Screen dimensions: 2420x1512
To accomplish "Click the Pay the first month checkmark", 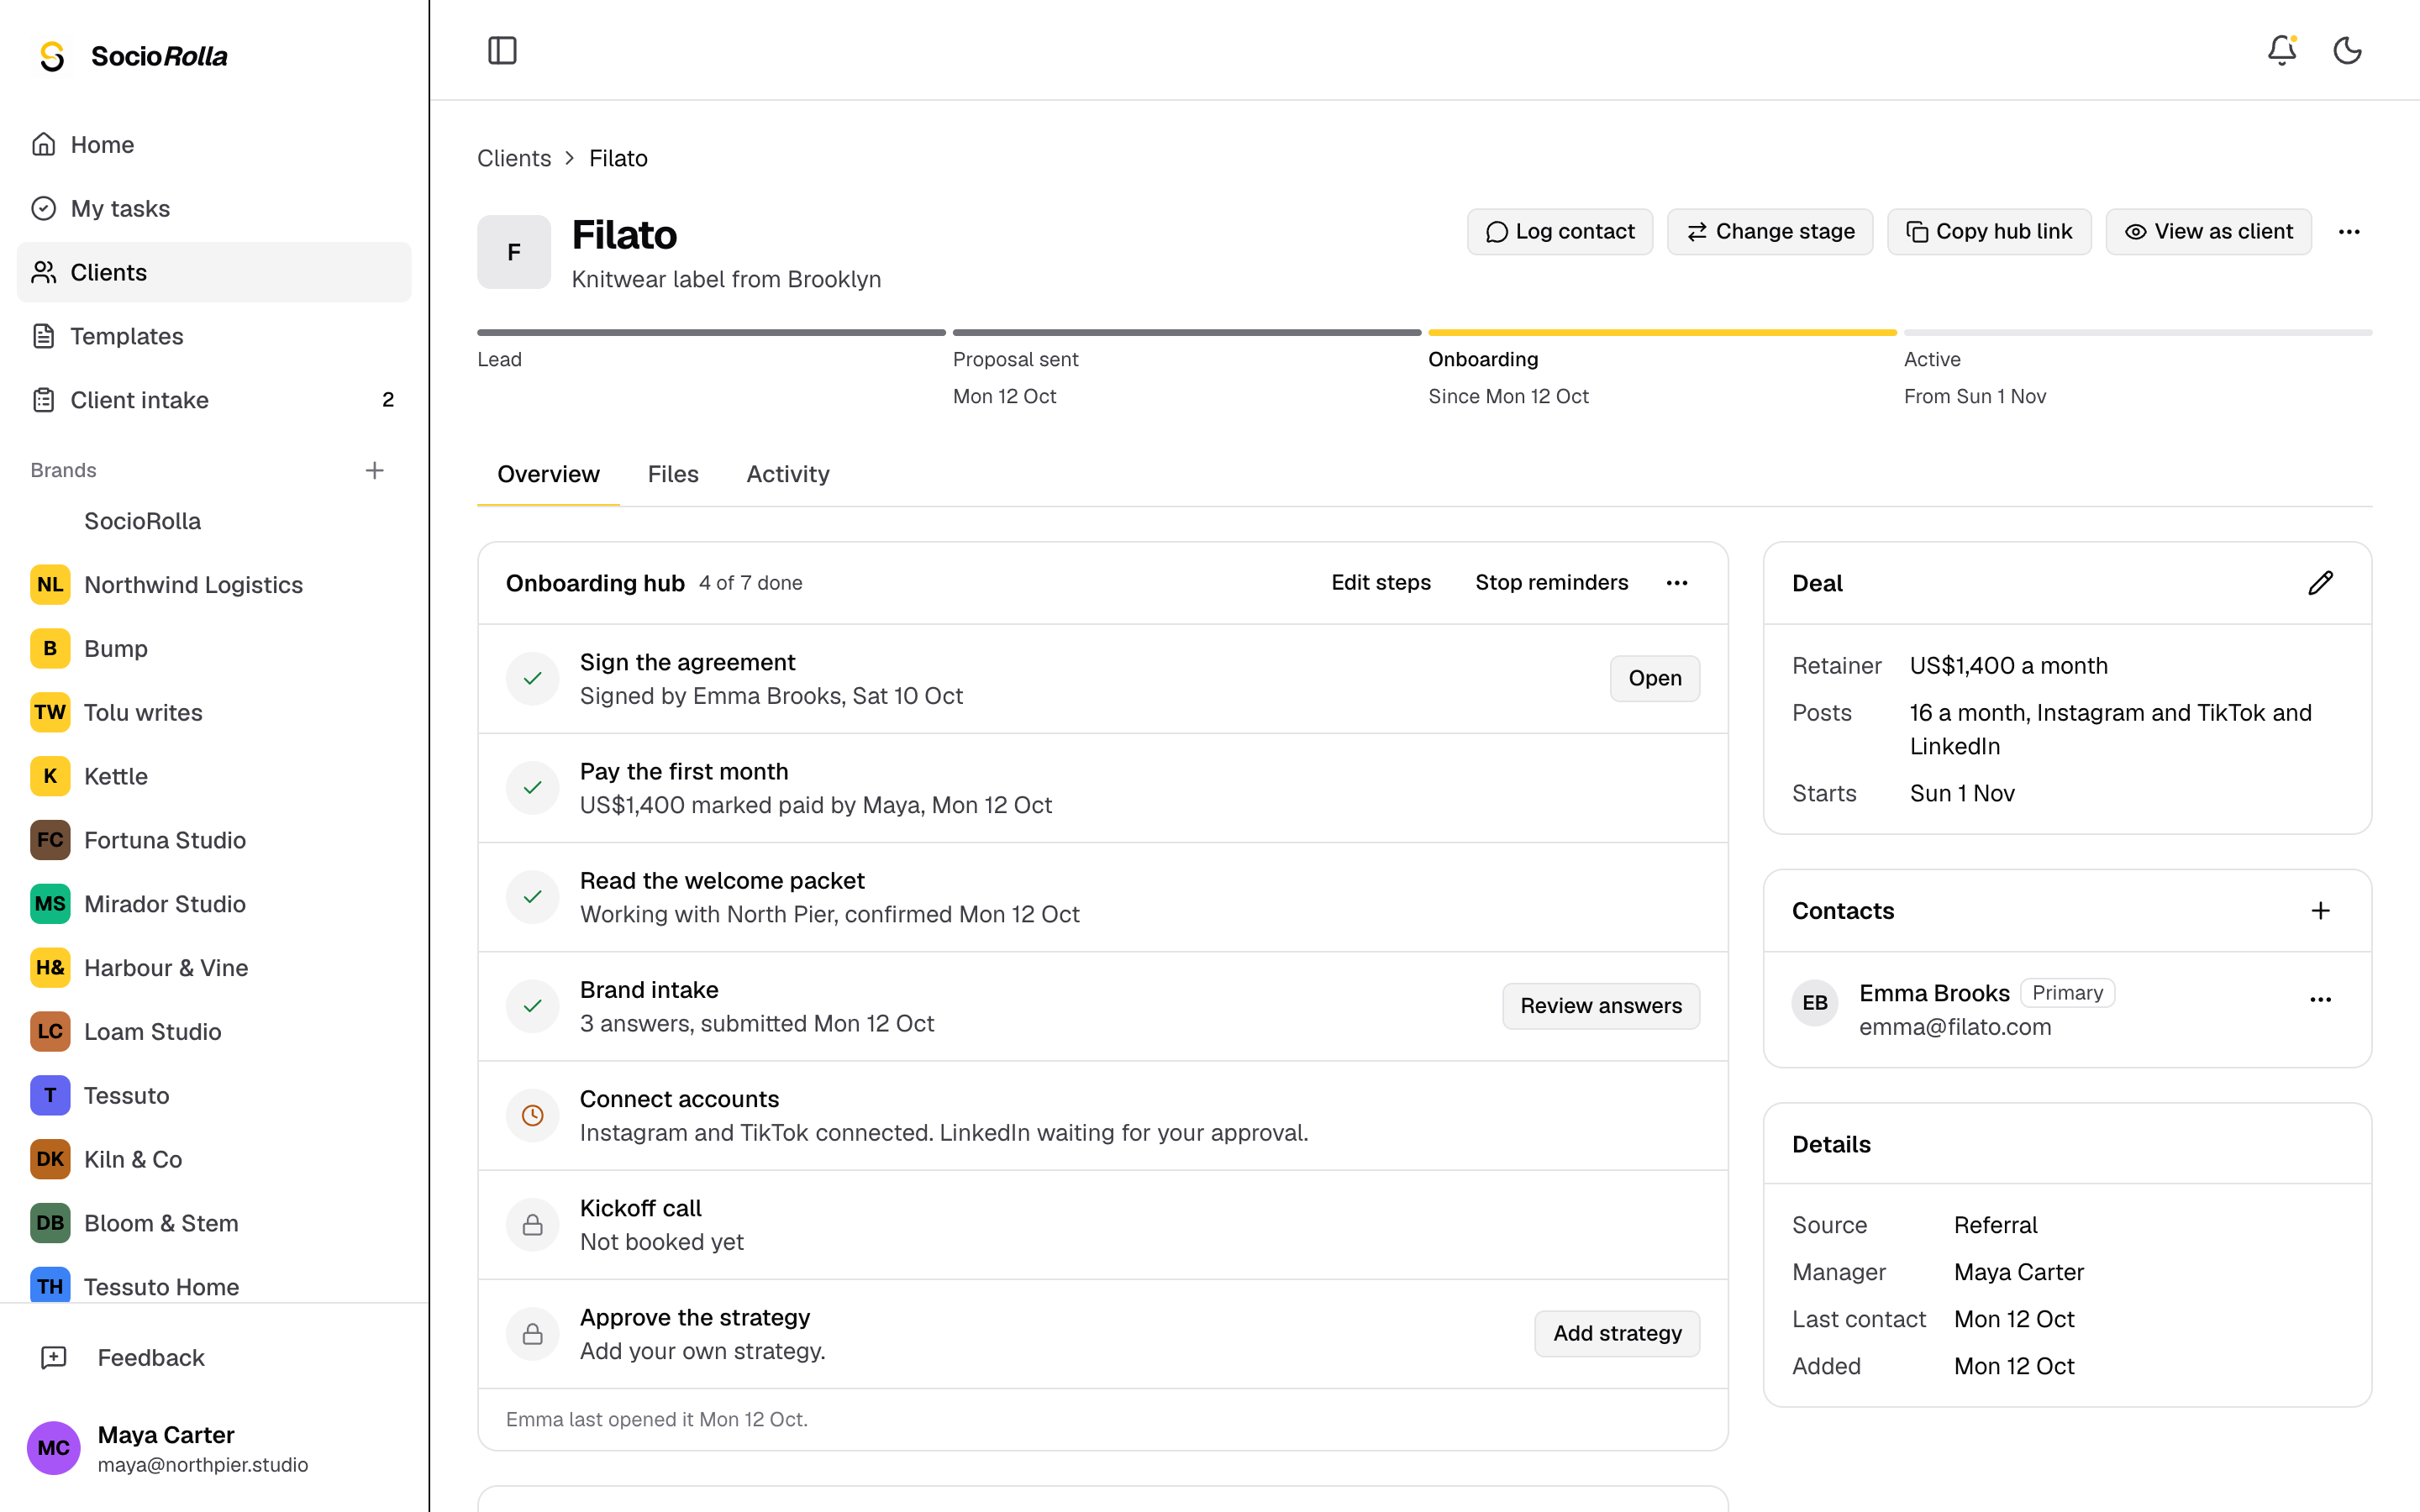I will (533, 788).
